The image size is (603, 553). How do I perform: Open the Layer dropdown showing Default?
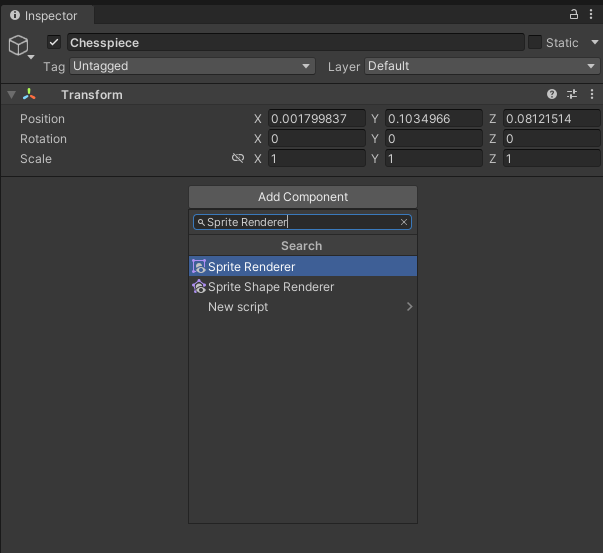[482, 66]
